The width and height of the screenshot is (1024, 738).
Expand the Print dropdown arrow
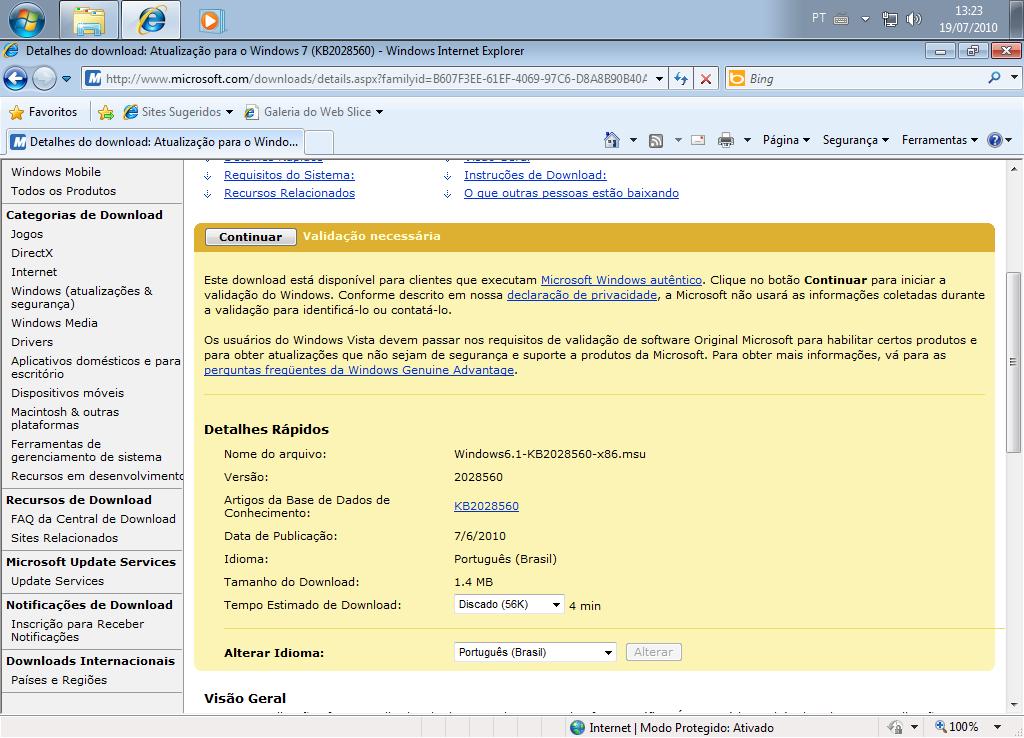tap(747, 140)
